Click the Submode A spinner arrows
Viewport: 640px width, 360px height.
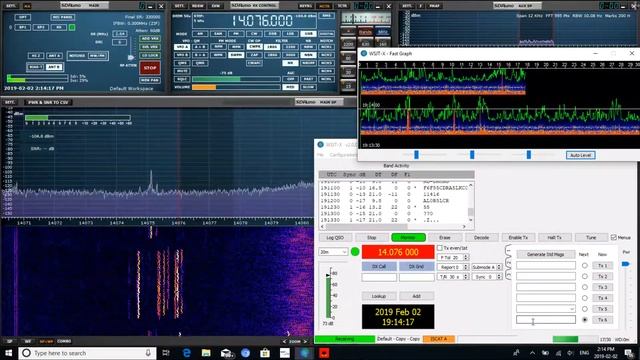pos(498,267)
